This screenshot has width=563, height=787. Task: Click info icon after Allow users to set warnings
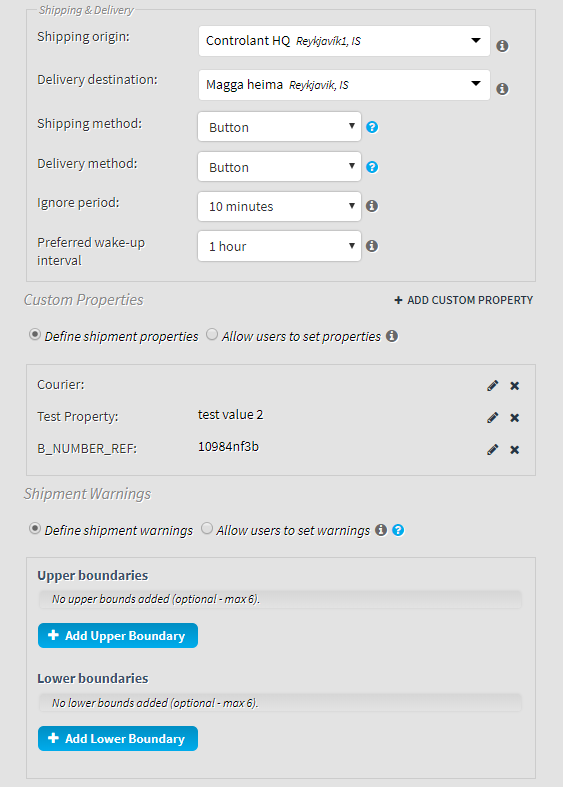point(381,530)
